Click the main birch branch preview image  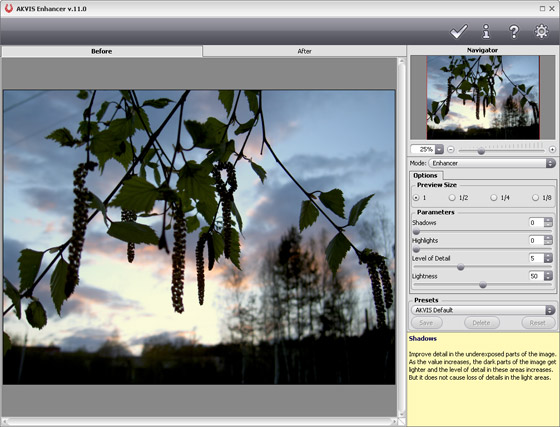199,237
